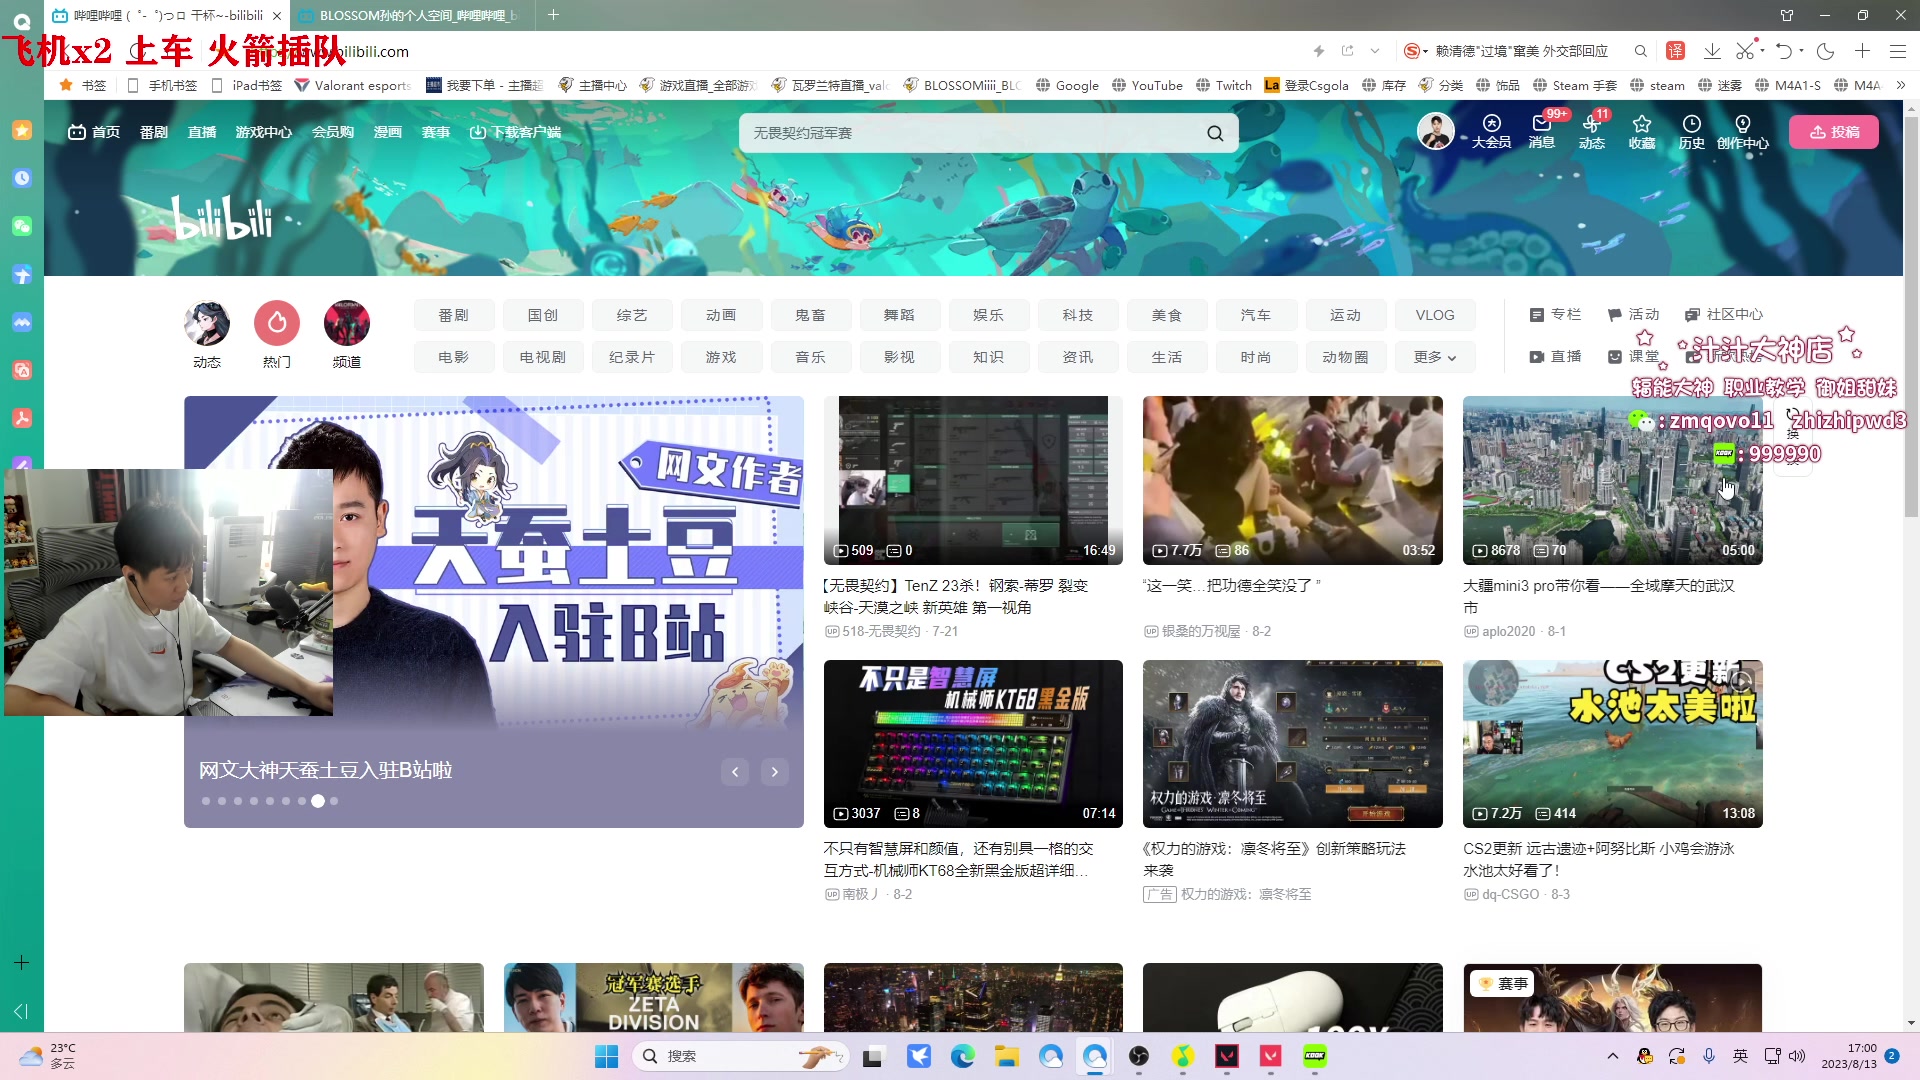Open the 科技 category
The image size is (1920, 1080).
[x=1078, y=315]
